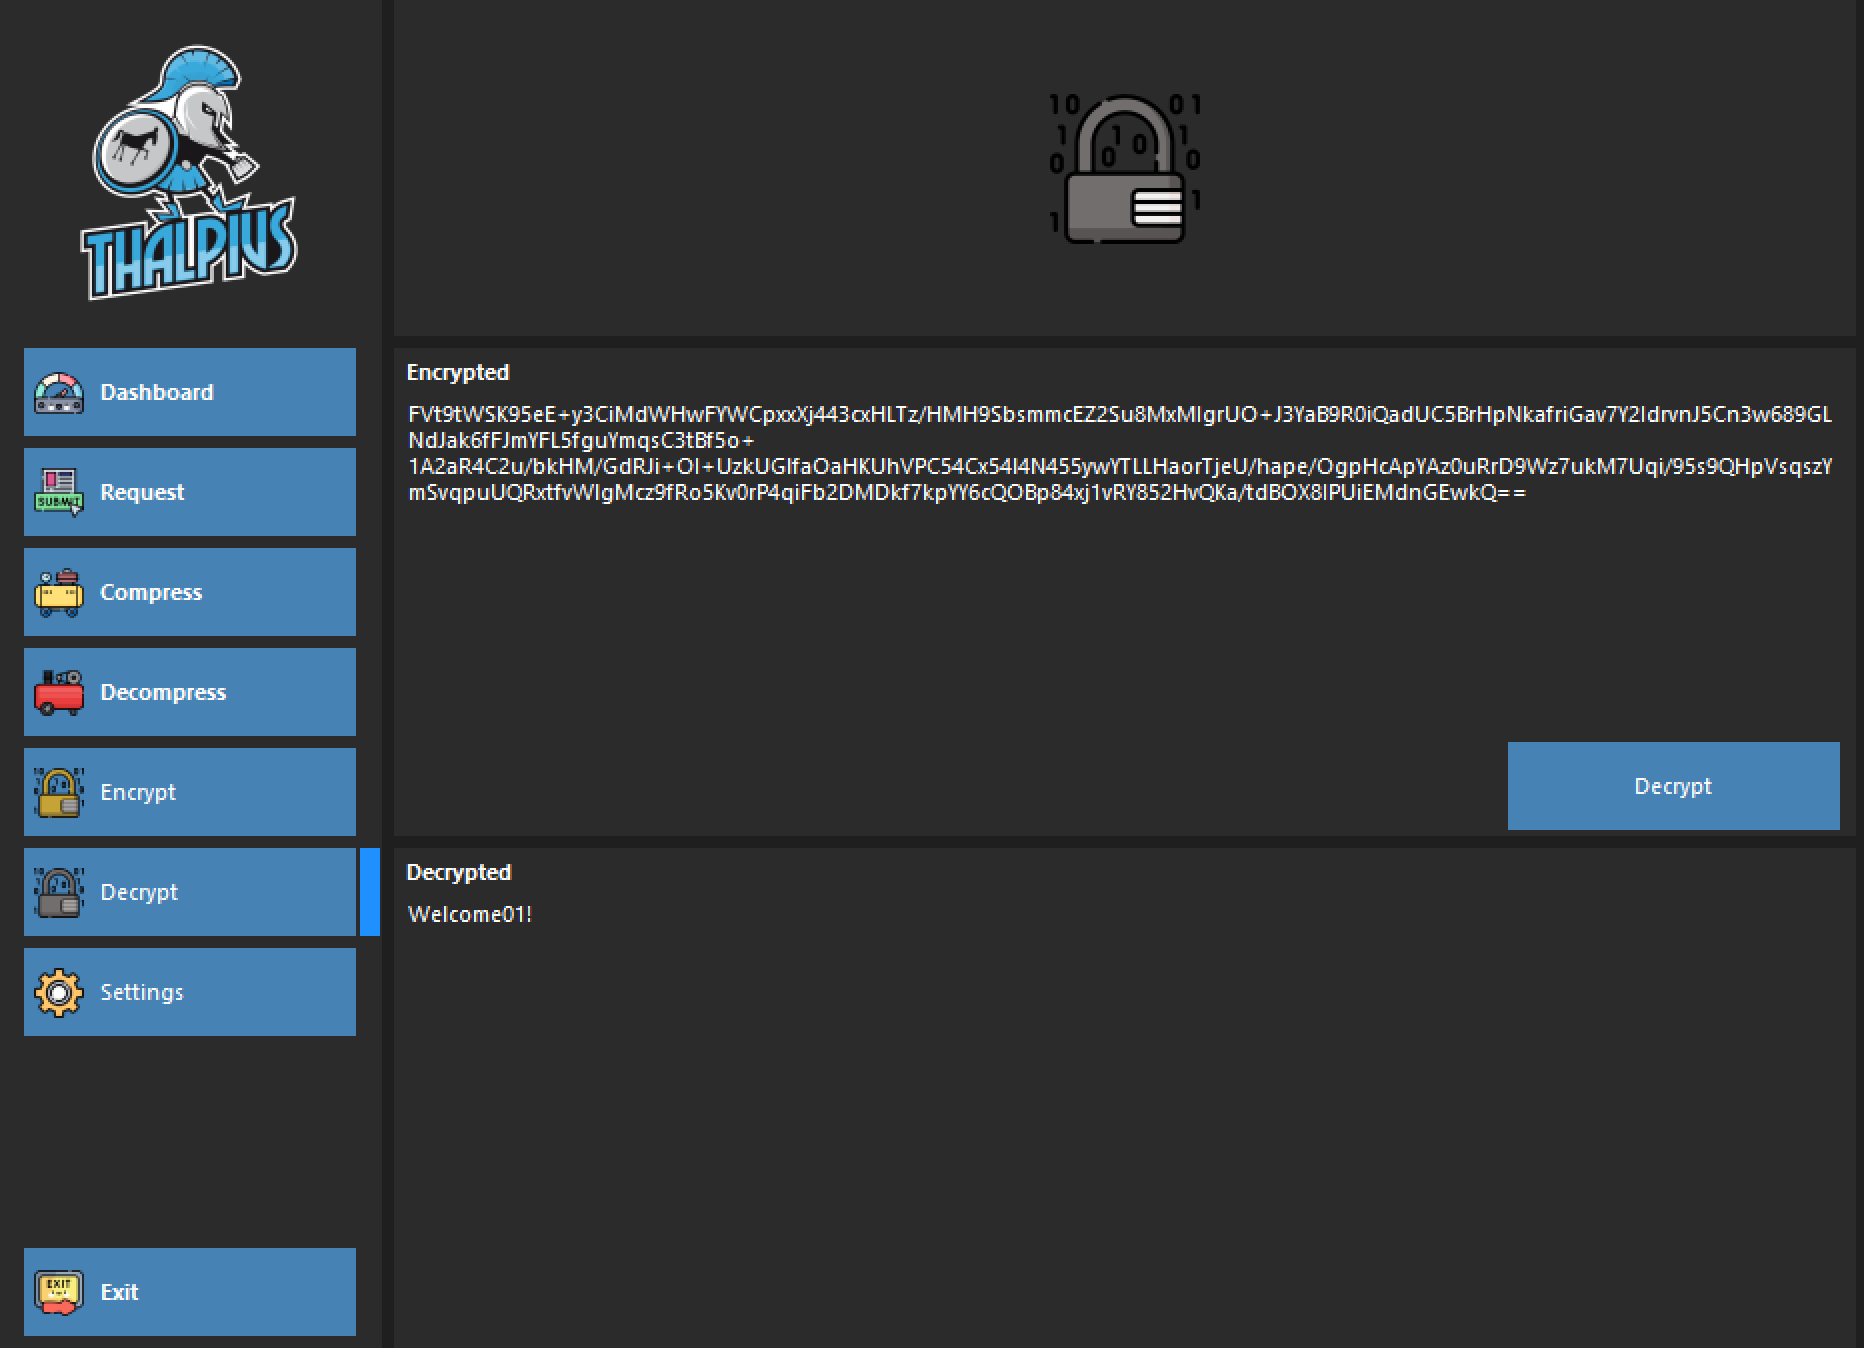Click the blue active indicator beside Decrypt
This screenshot has width=1864, height=1348.
[x=369, y=892]
